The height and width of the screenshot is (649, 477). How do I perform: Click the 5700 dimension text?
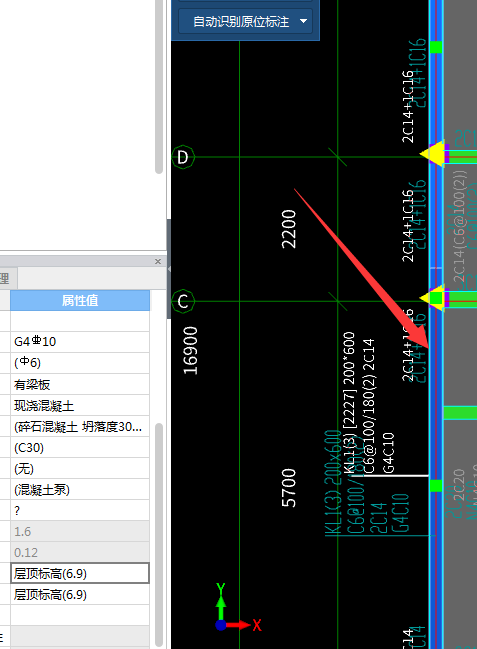(x=289, y=488)
